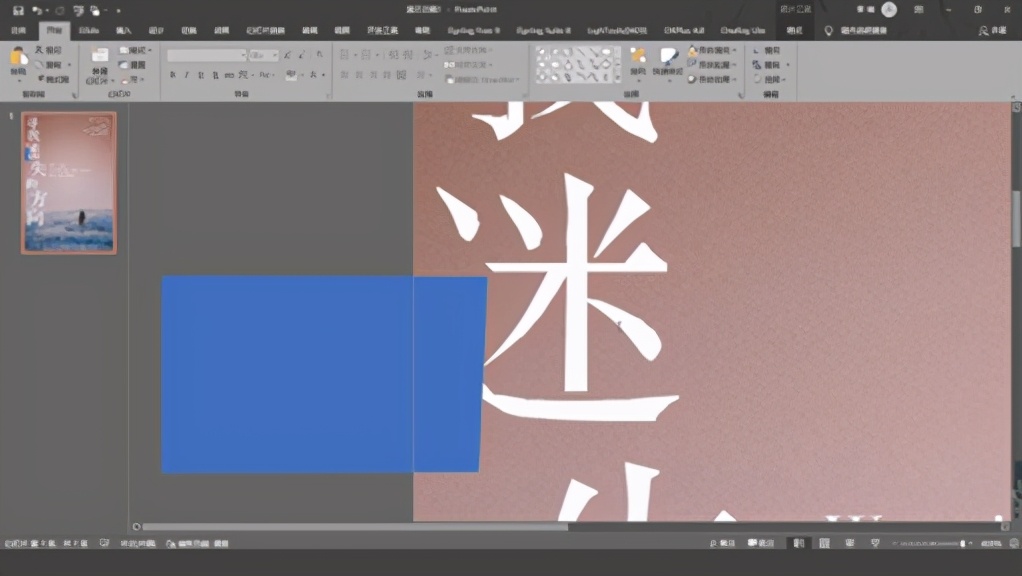This screenshot has height=576, width=1022.
Task: Toggle Strikethrough formatting
Action: 229,76
